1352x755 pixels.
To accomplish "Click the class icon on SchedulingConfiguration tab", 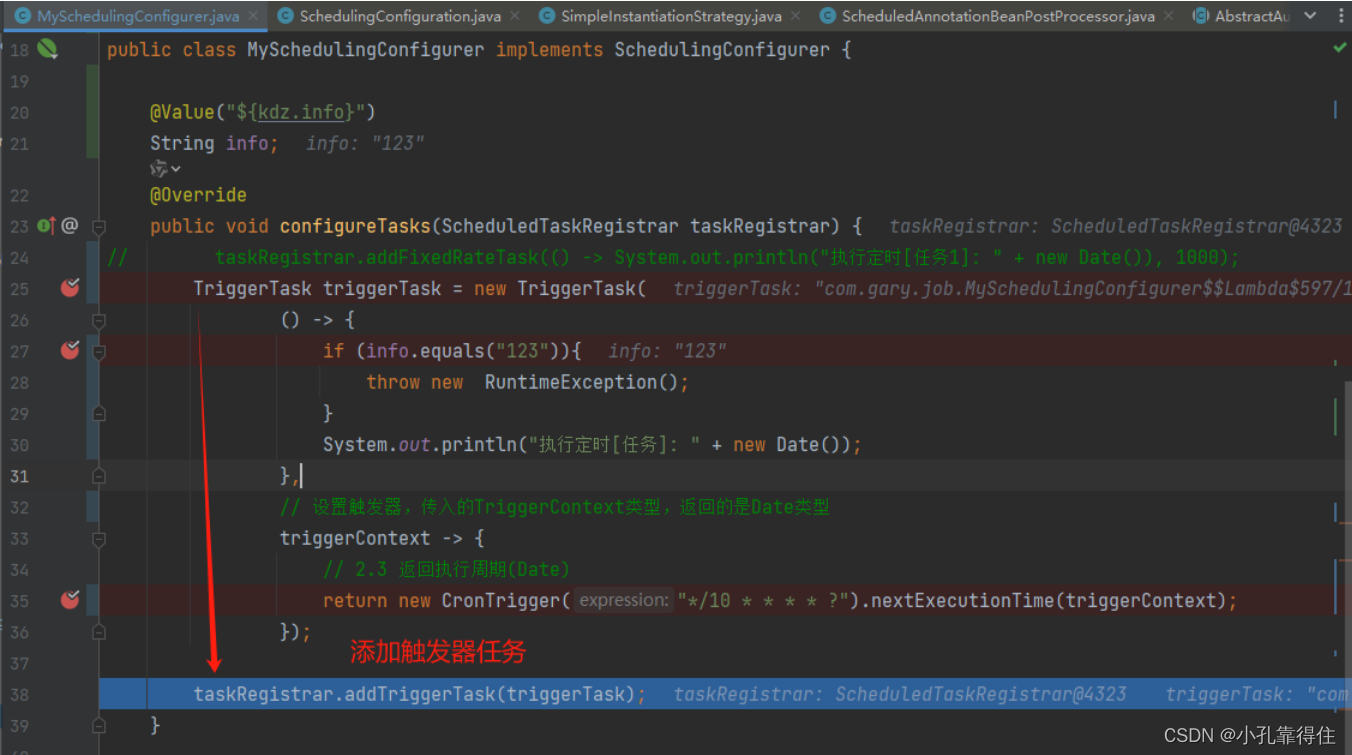I will click(x=285, y=16).
